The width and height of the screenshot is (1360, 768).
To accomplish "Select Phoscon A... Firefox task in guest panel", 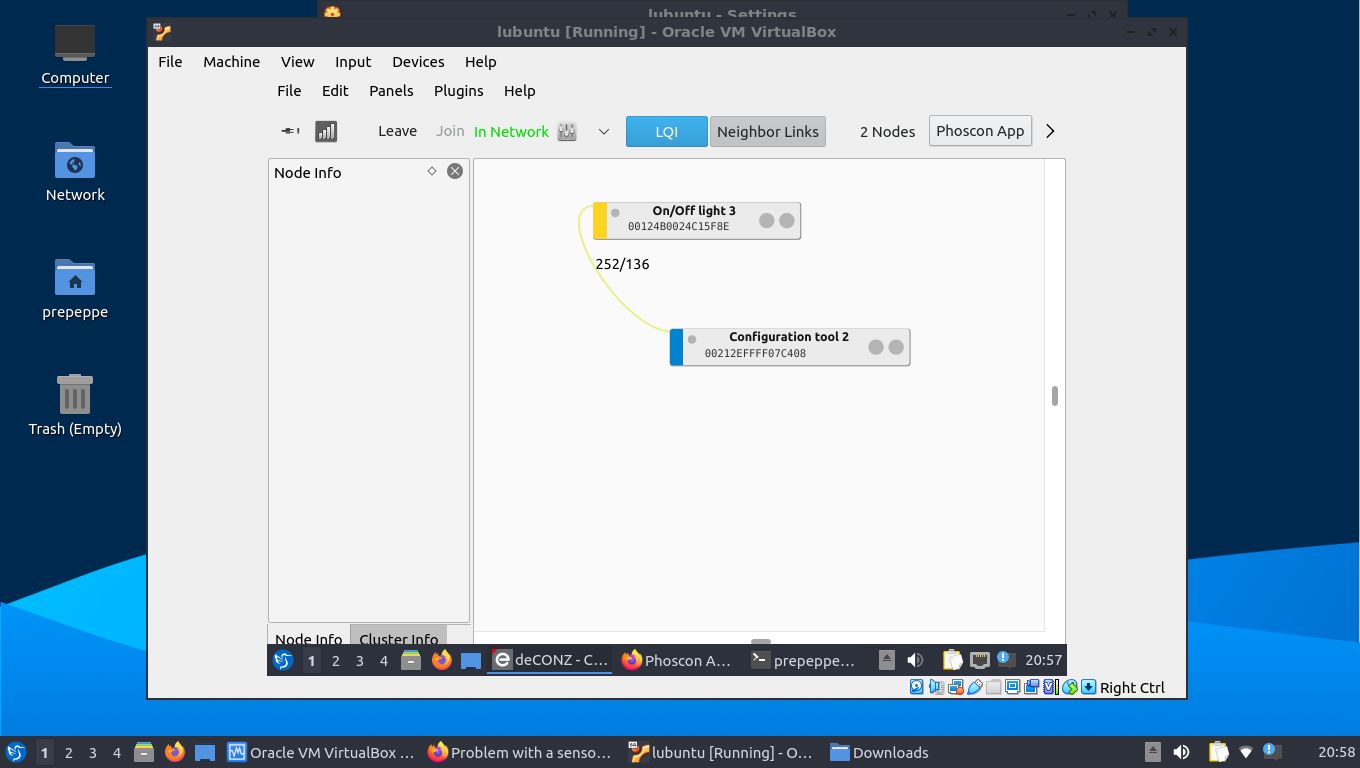I will point(677,660).
